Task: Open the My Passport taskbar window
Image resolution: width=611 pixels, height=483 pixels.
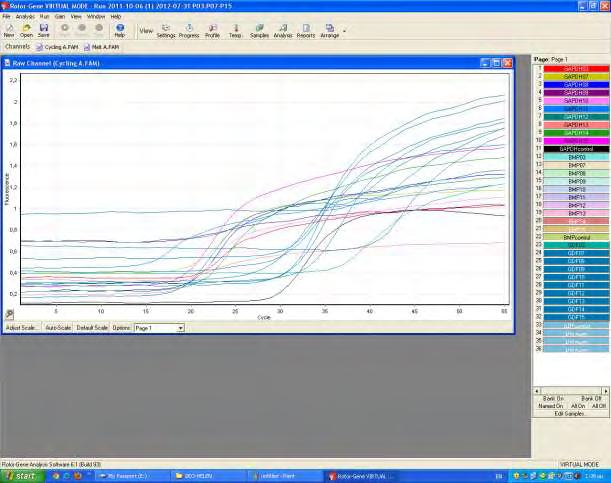Action: [132, 476]
